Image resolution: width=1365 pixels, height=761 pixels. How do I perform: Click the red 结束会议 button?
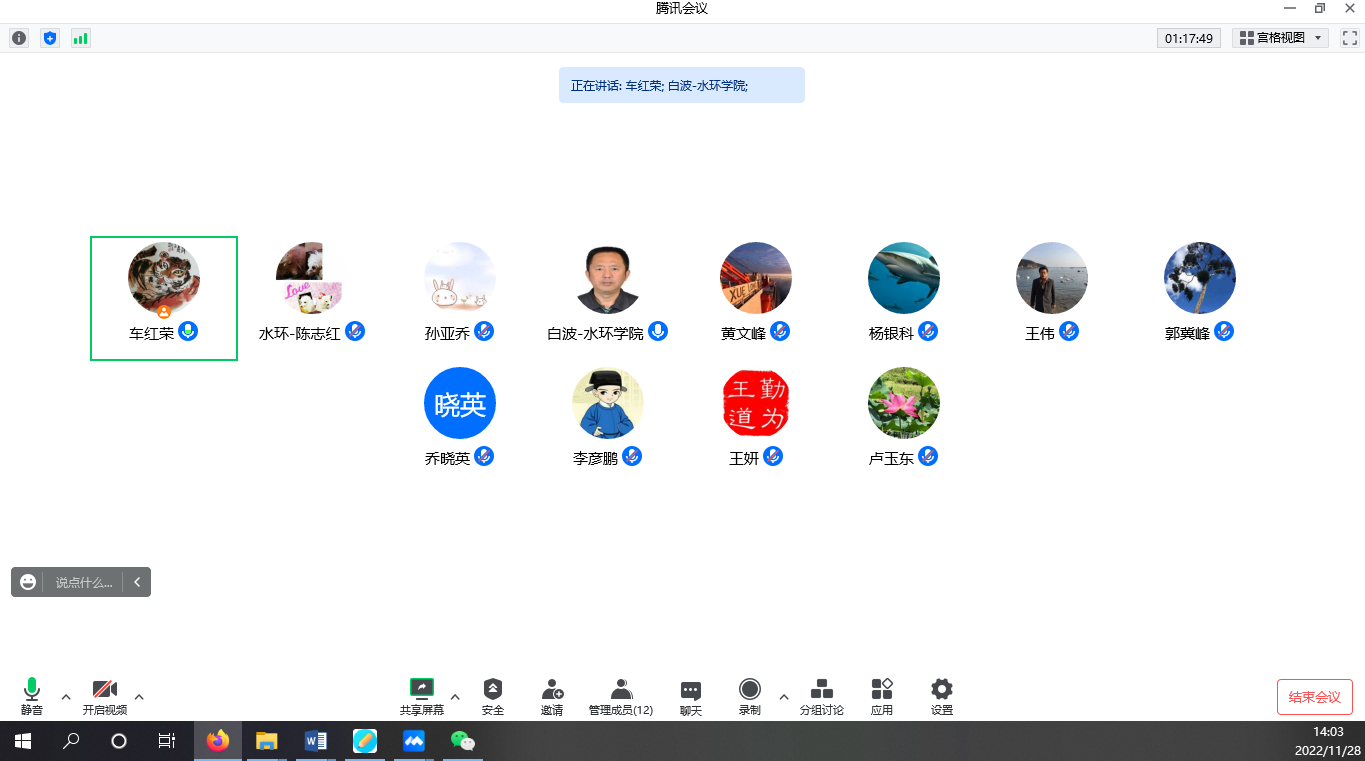pyautogui.click(x=1314, y=697)
